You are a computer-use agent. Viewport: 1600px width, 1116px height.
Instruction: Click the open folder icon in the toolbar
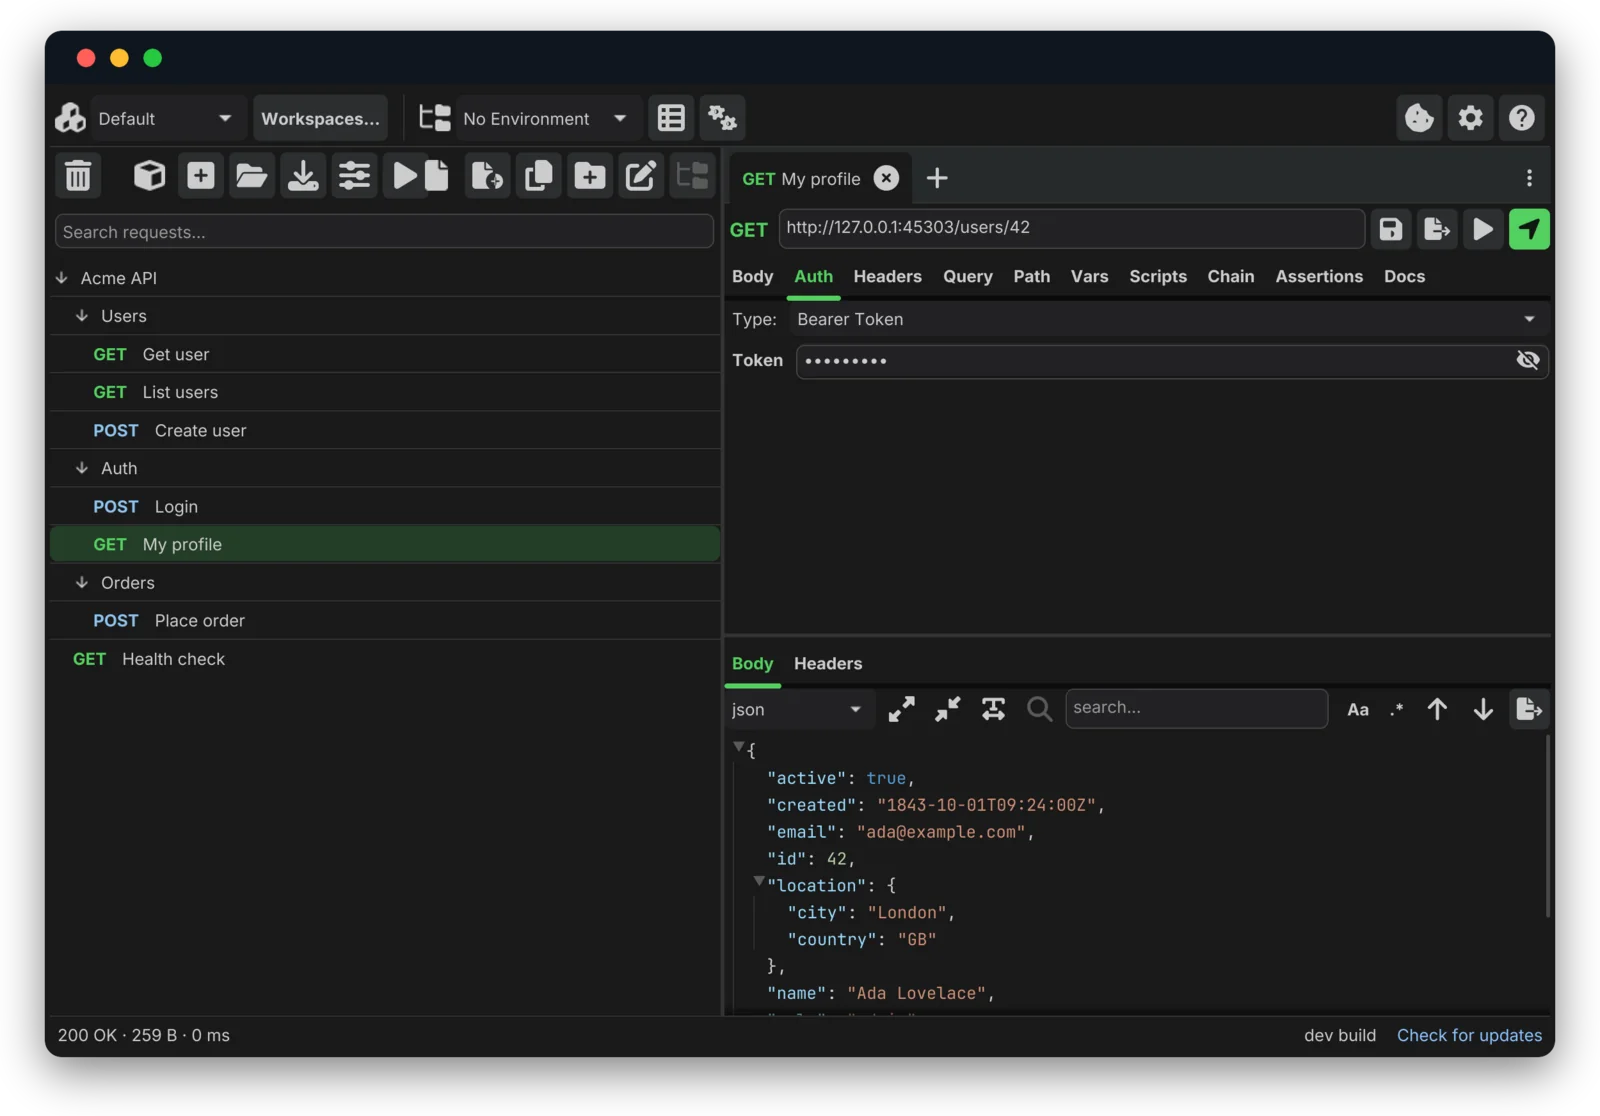pos(252,176)
